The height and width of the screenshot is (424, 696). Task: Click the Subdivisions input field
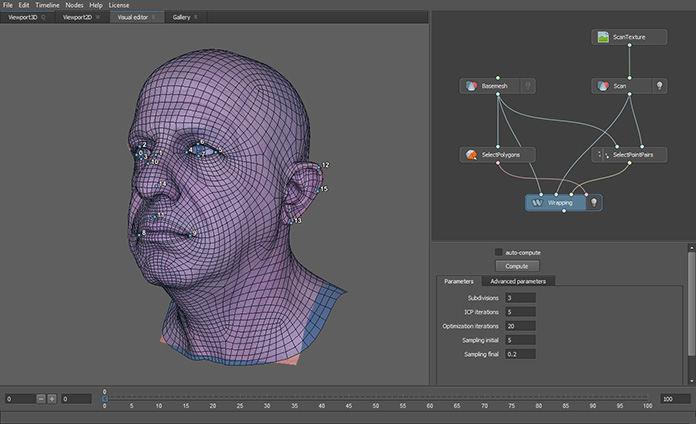tap(520, 298)
